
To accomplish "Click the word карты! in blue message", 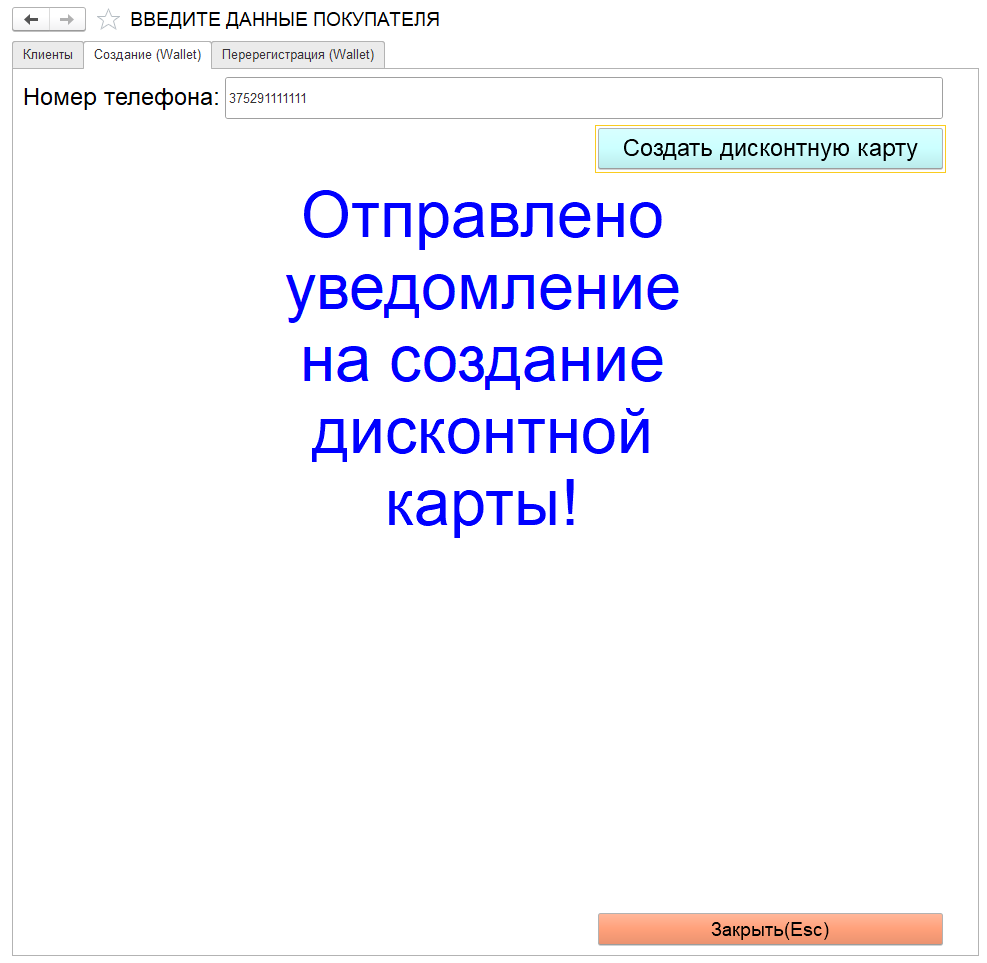I will (482, 505).
